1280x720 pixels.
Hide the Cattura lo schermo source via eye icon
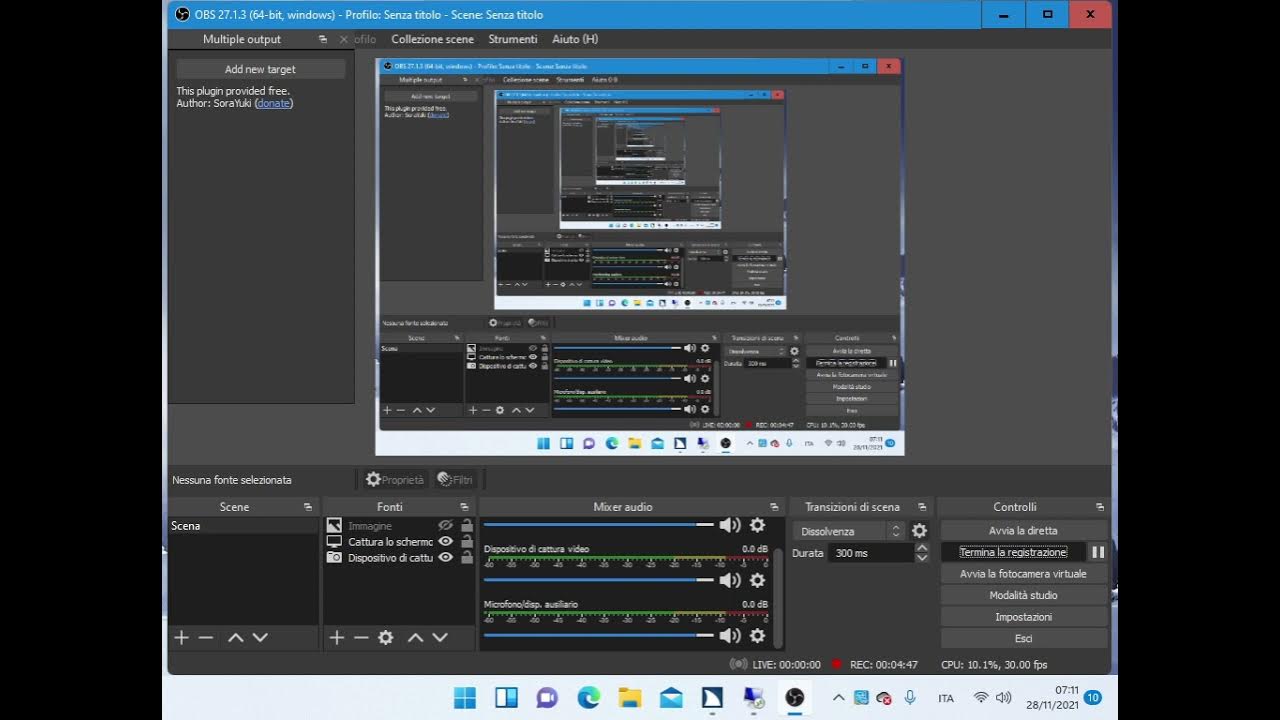tap(446, 541)
